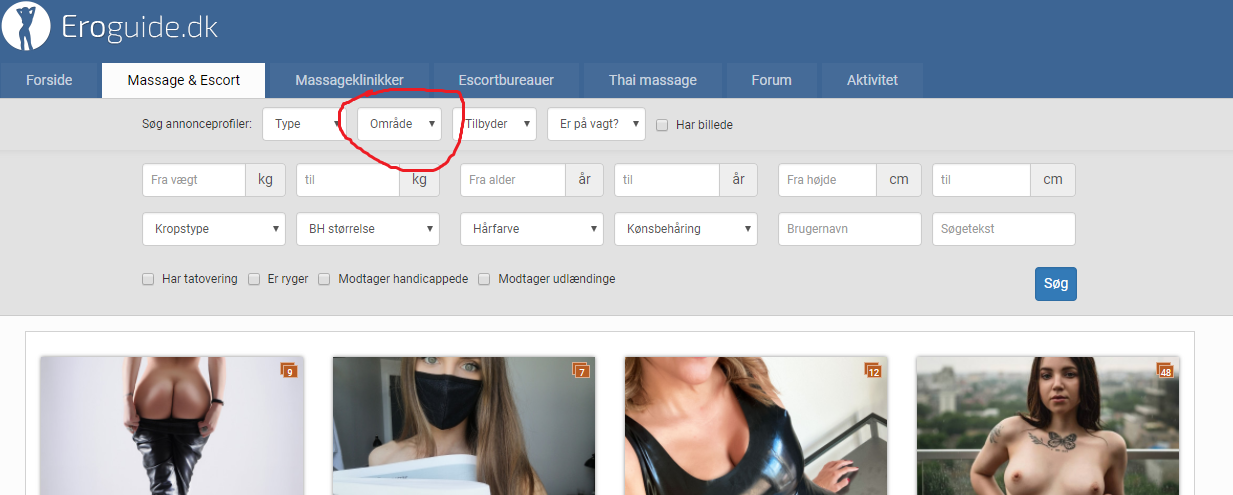This screenshot has height=495, width=1233.
Task: Click the photo count badge showing 12
Action: coord(873,371)
